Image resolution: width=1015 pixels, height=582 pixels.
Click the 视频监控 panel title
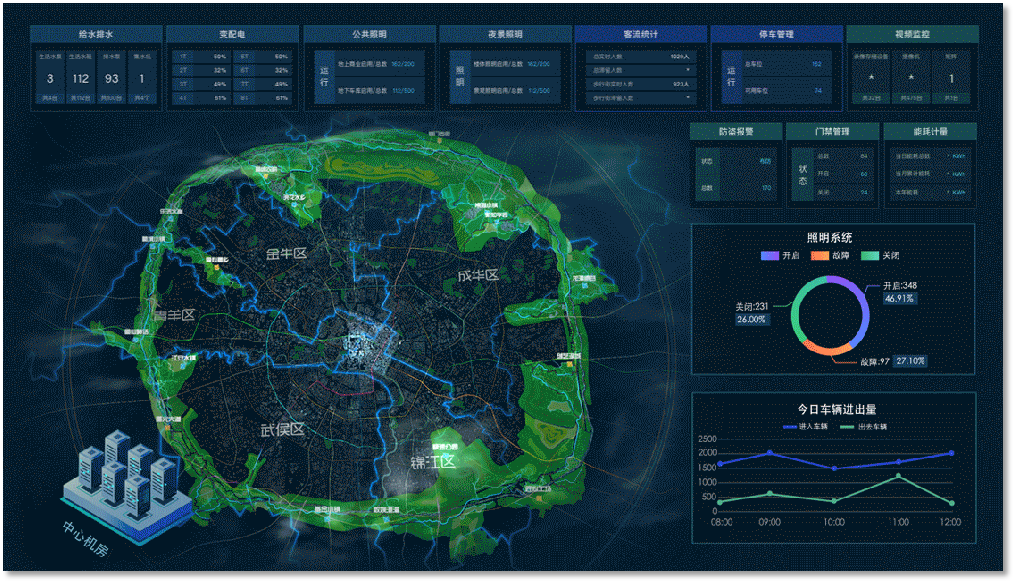(x=912, y=34)
